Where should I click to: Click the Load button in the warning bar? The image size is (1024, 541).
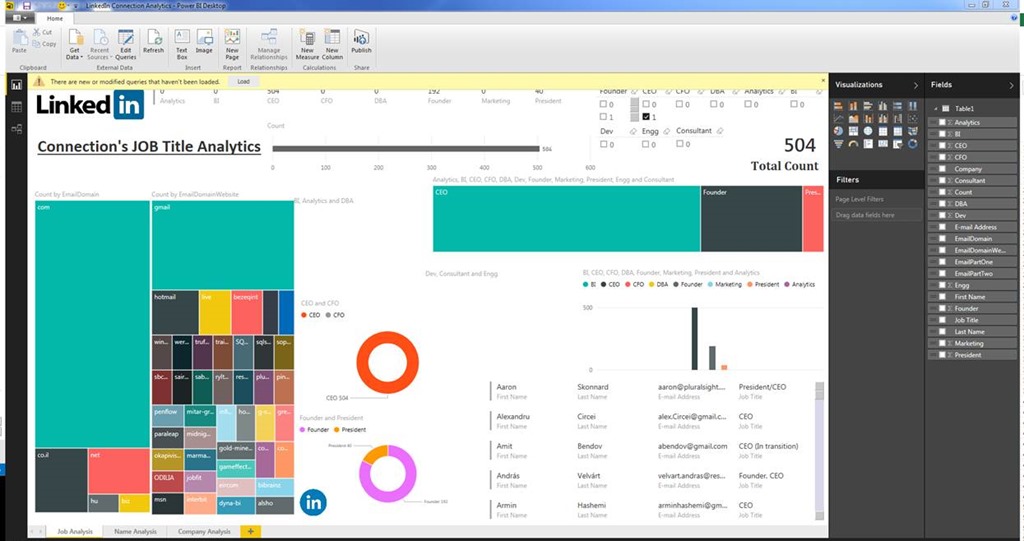pos(243,81)
